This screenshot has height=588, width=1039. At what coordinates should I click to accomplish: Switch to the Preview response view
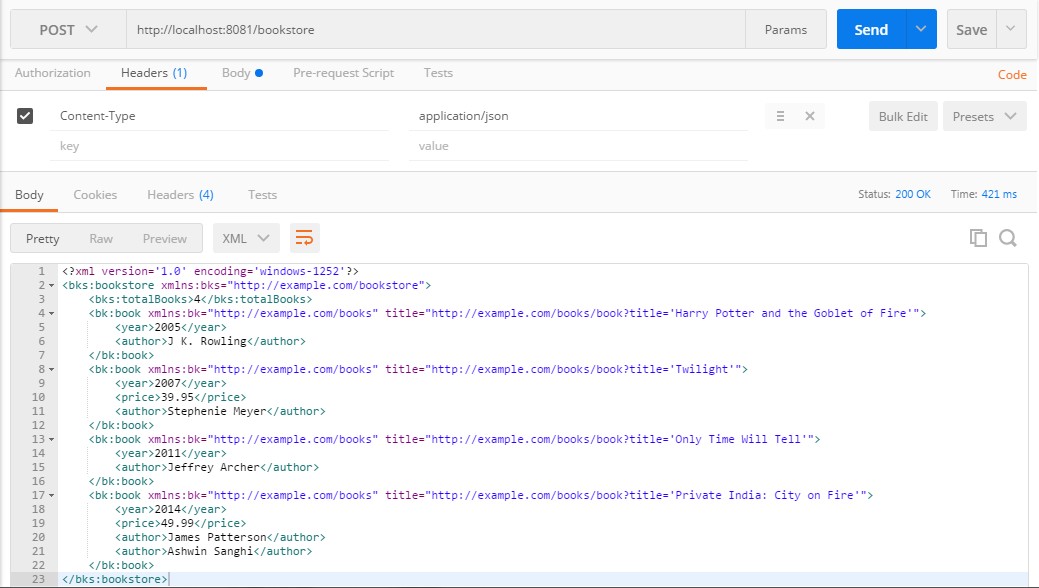[165, 238]
